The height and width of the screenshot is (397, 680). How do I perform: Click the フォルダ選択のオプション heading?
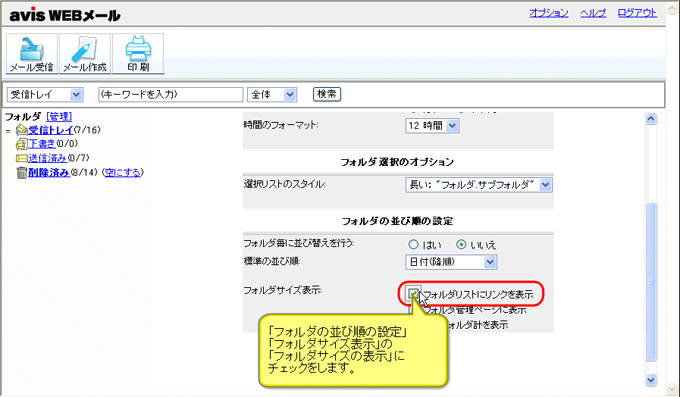pos(397,162)
